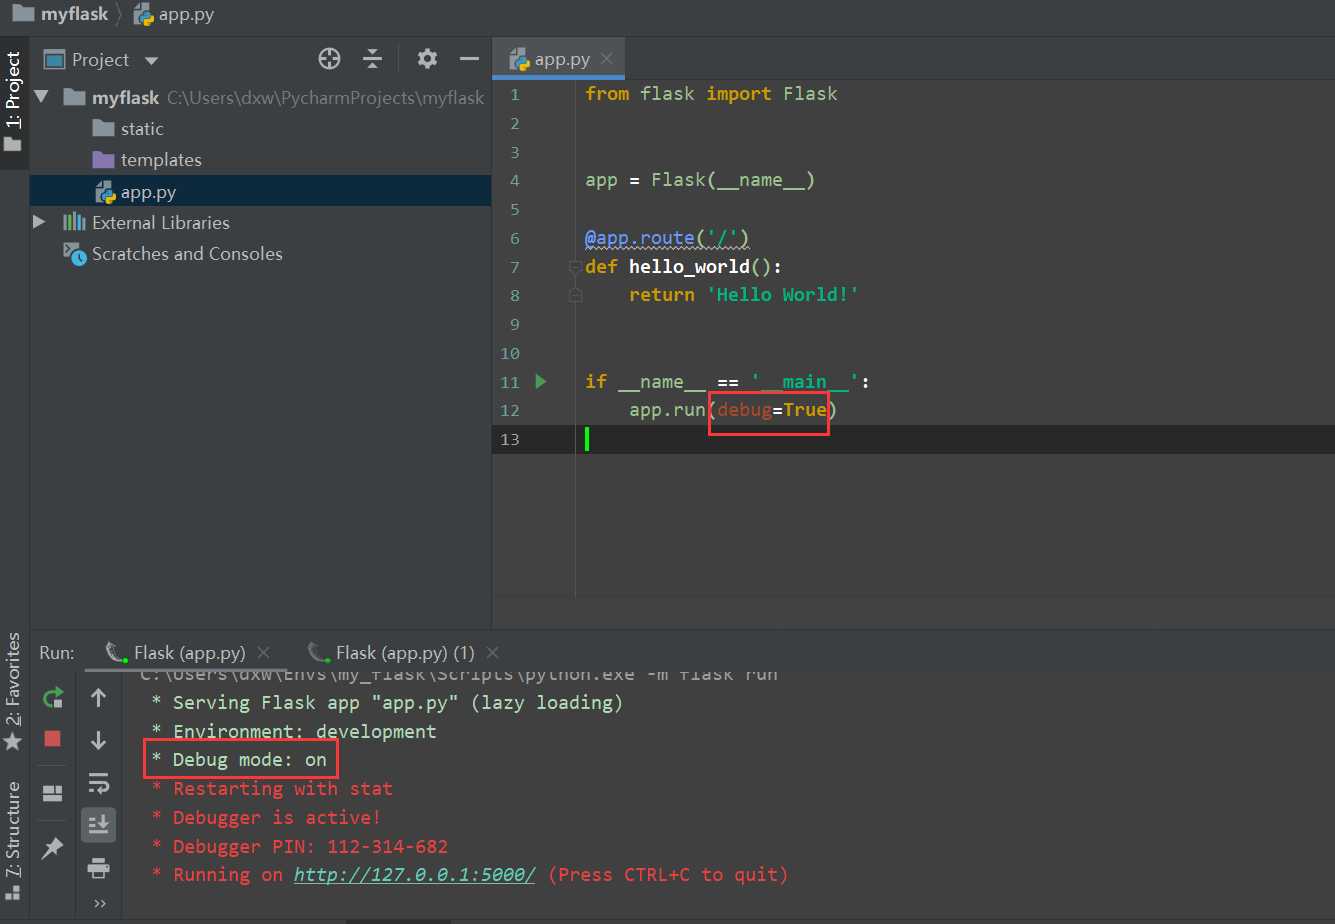Expand External Libraries node
The image size is (1335, 924).
[39, 222]
